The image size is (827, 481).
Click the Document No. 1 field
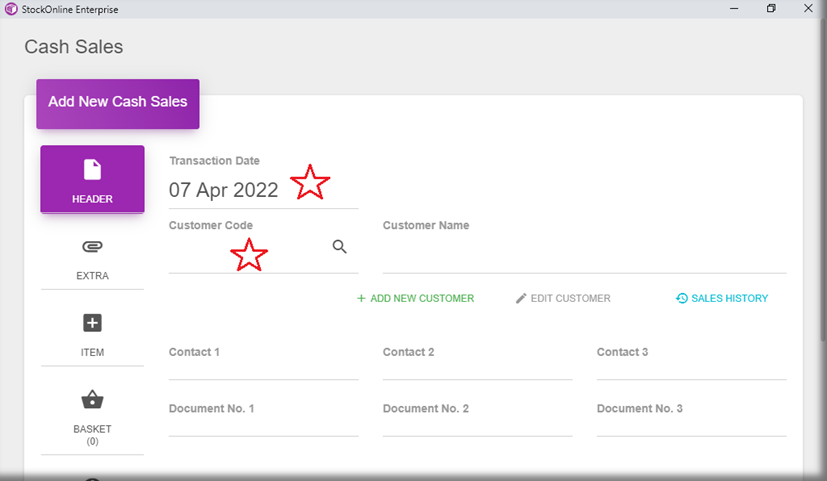(x=263, y=426)
